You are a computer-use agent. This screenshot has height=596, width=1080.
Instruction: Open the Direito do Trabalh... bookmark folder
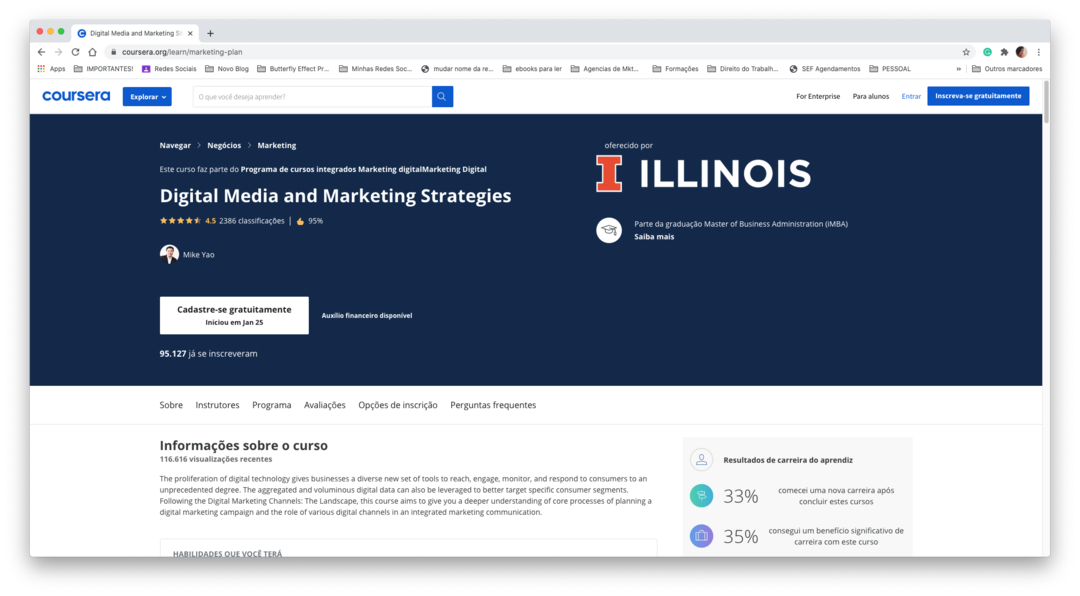743,69
